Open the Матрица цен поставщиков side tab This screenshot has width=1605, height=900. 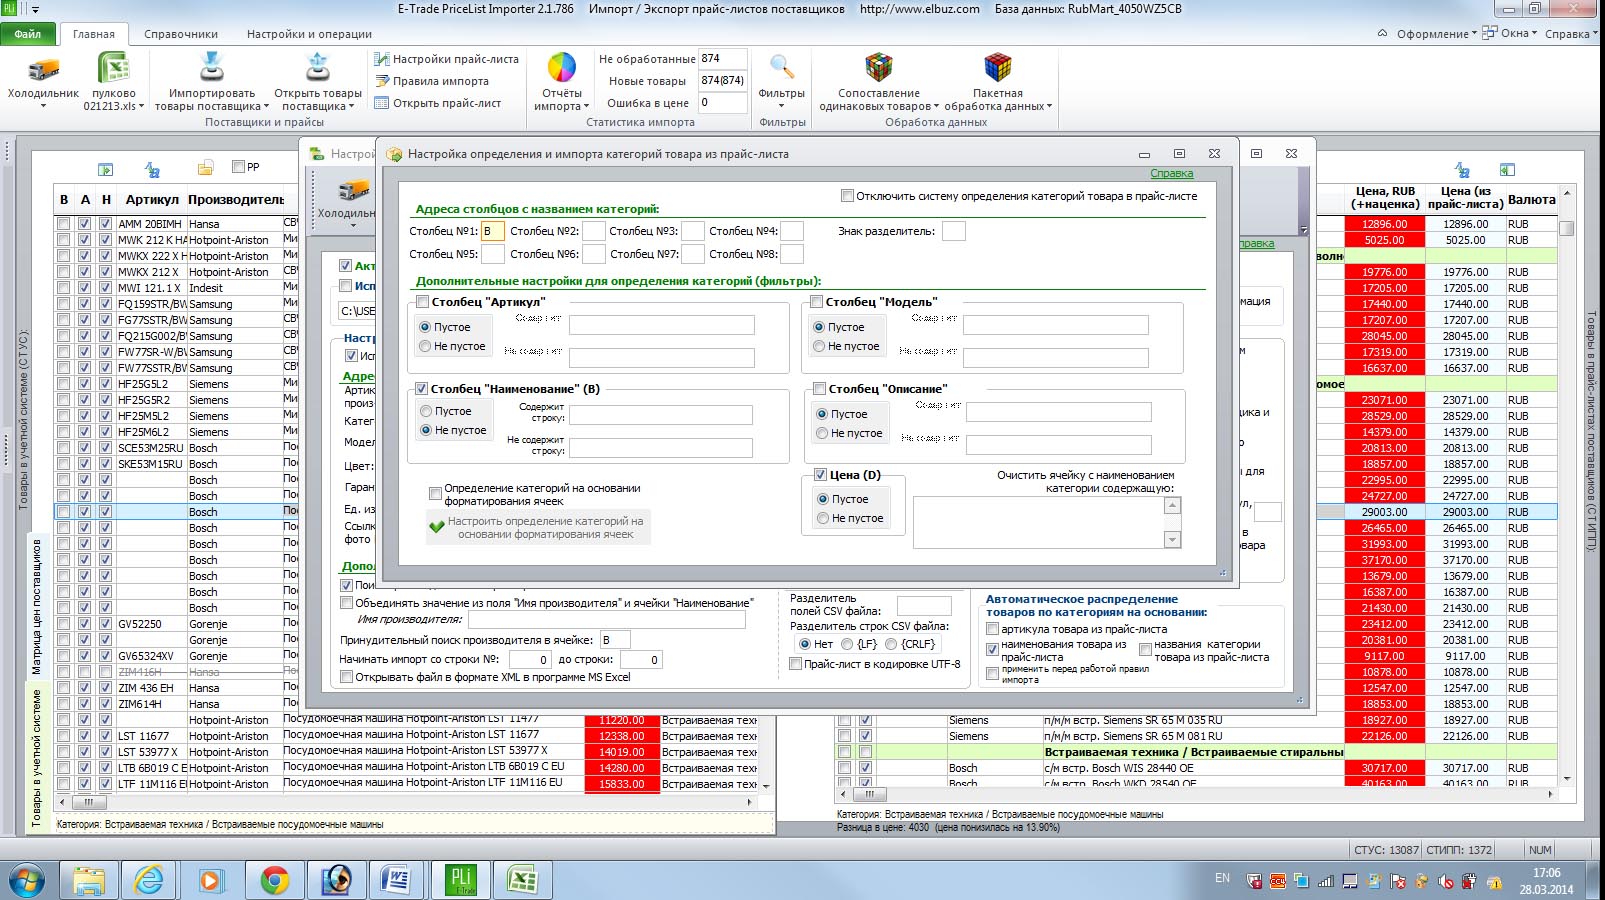(37, 607)
